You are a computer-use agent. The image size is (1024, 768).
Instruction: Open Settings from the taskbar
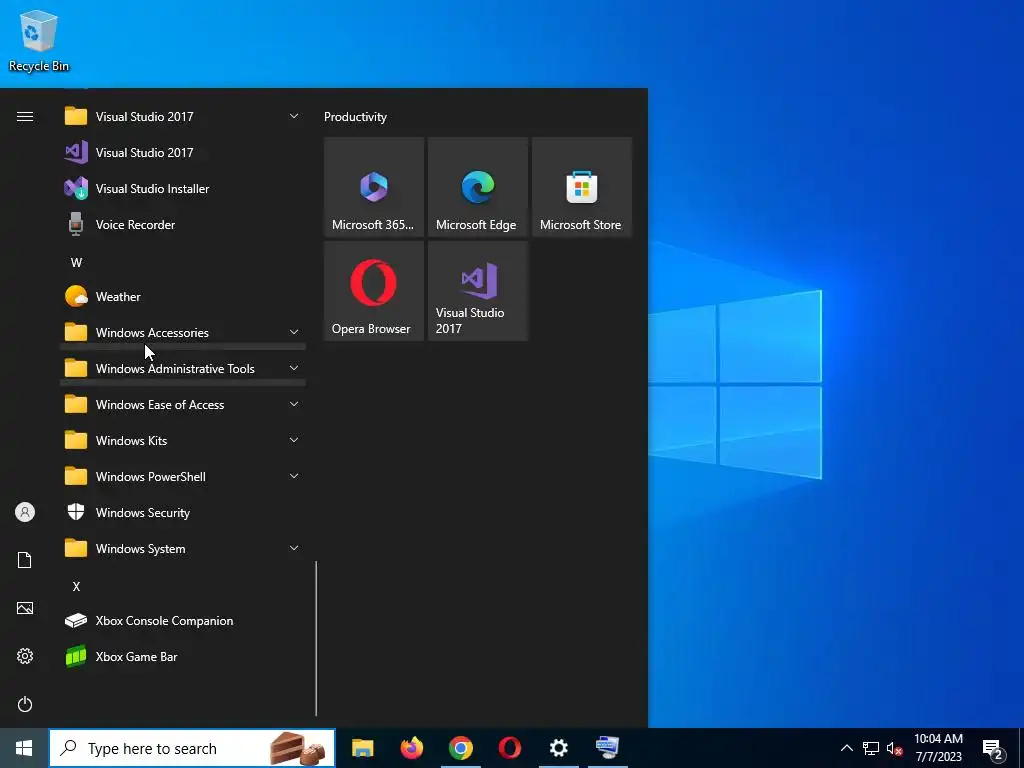558,748
